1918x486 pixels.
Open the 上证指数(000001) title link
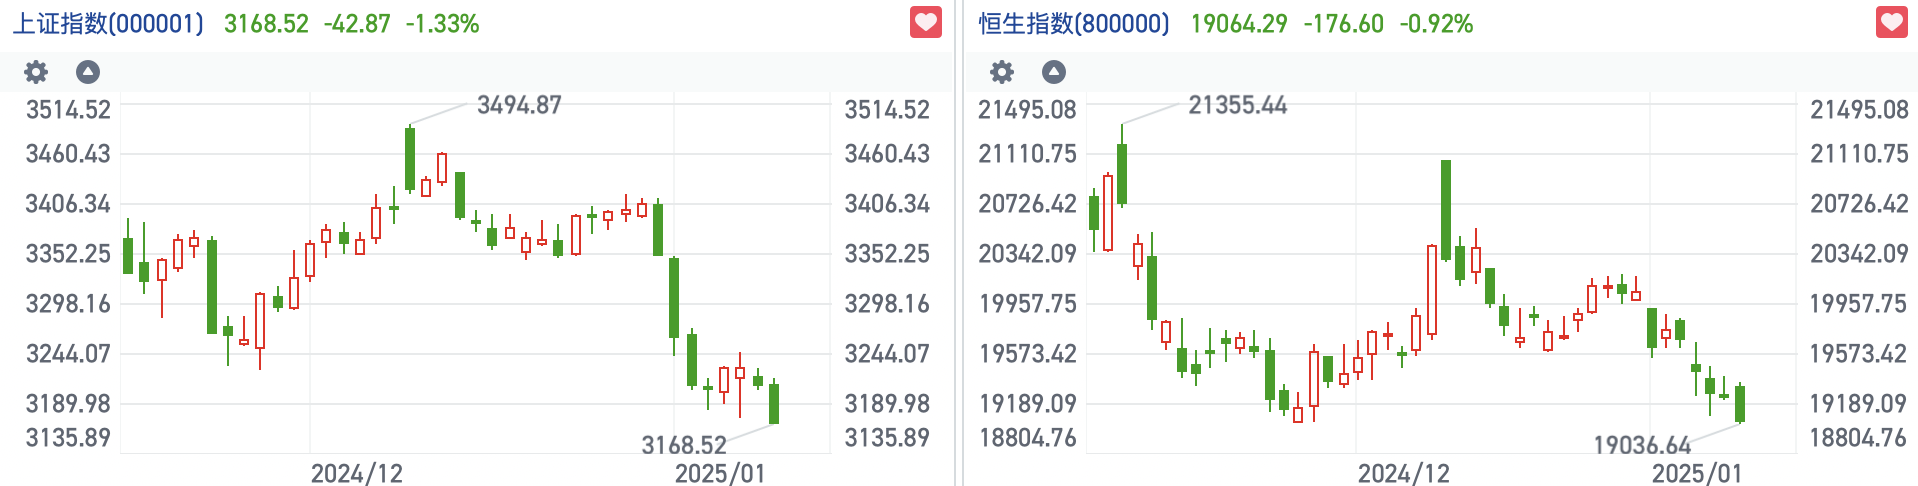pos(108,24)
